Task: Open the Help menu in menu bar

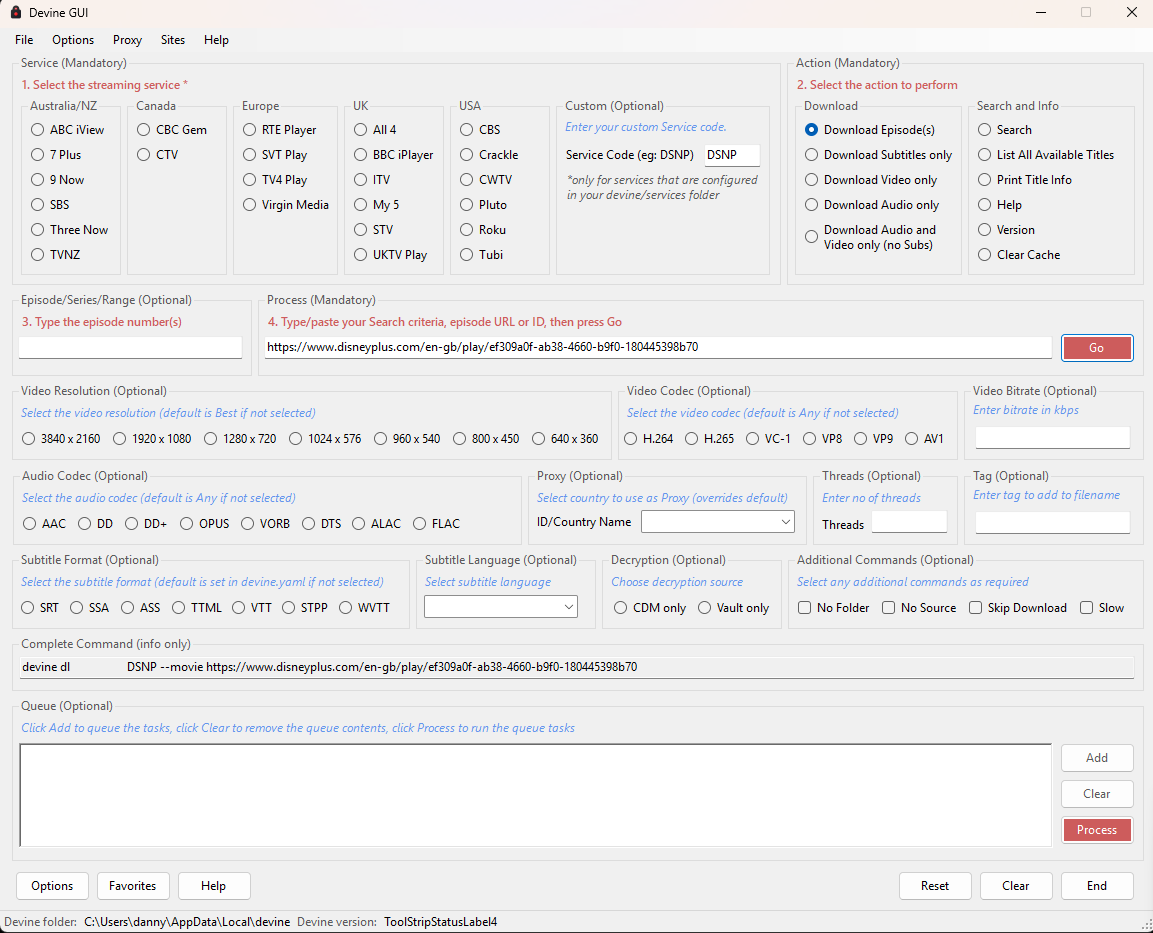Action: click(x=216, y=40)
